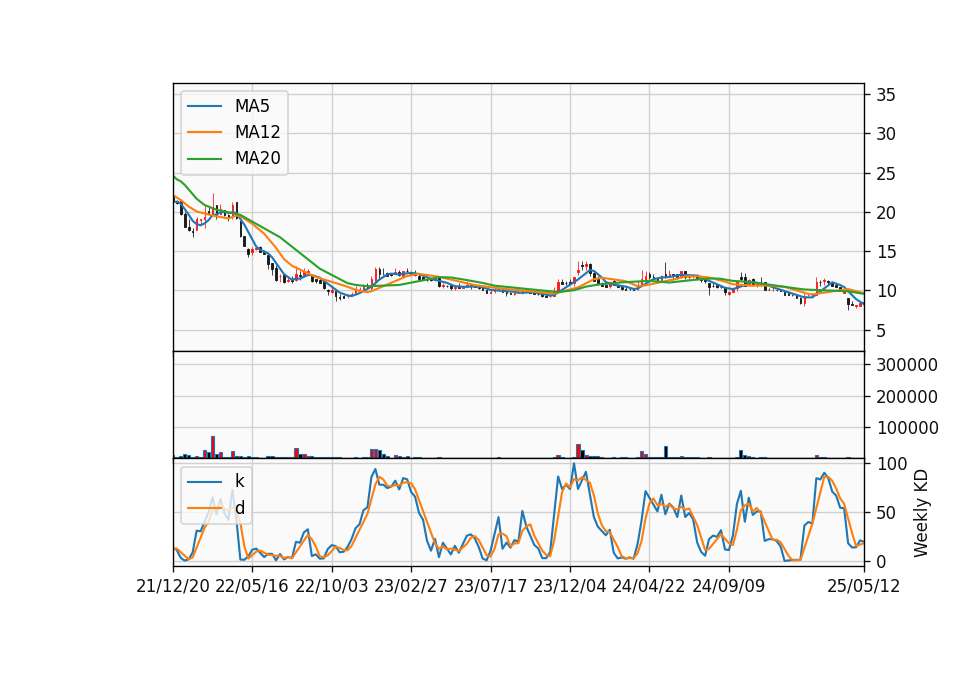Click the price axis value 35
The width and height of the screenshot is (960, 690).
click(x=886, y=95)
